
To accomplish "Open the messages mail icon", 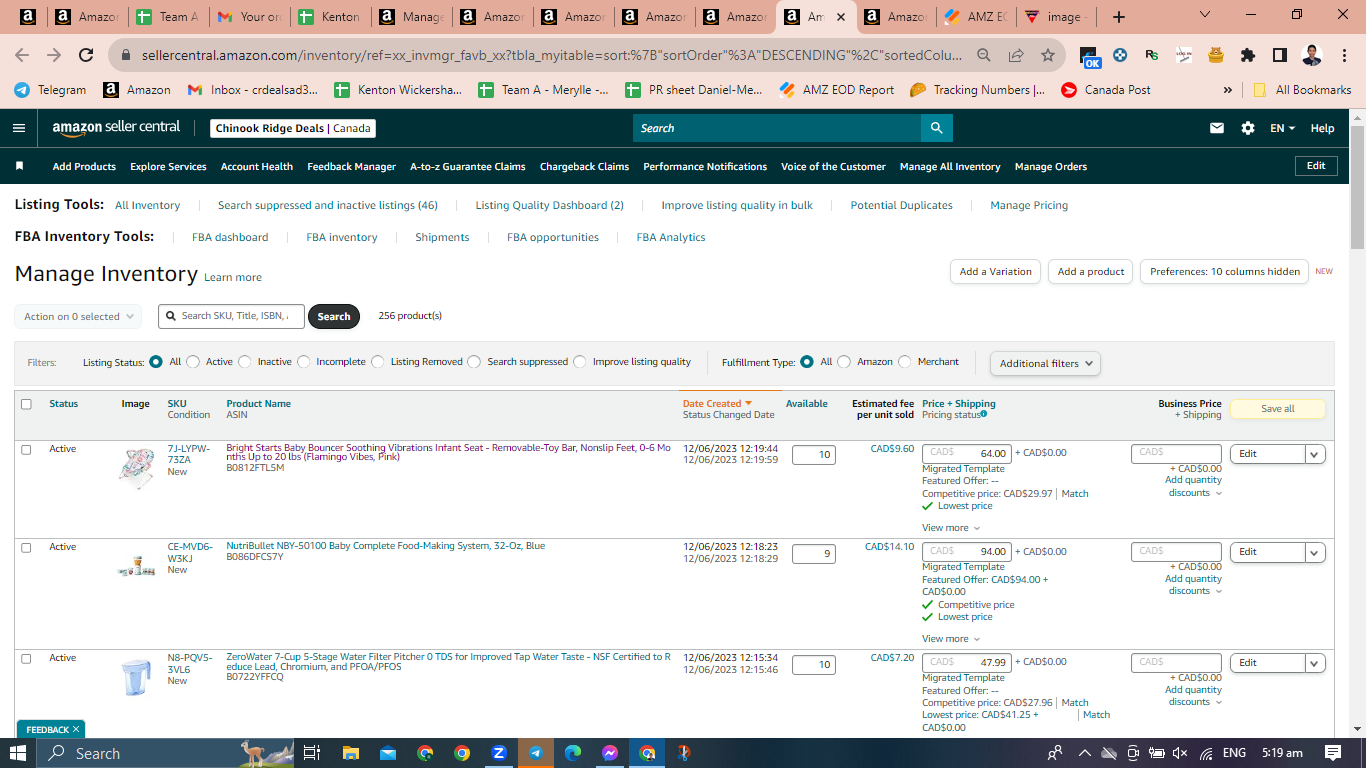I will tap(1217, 128).
